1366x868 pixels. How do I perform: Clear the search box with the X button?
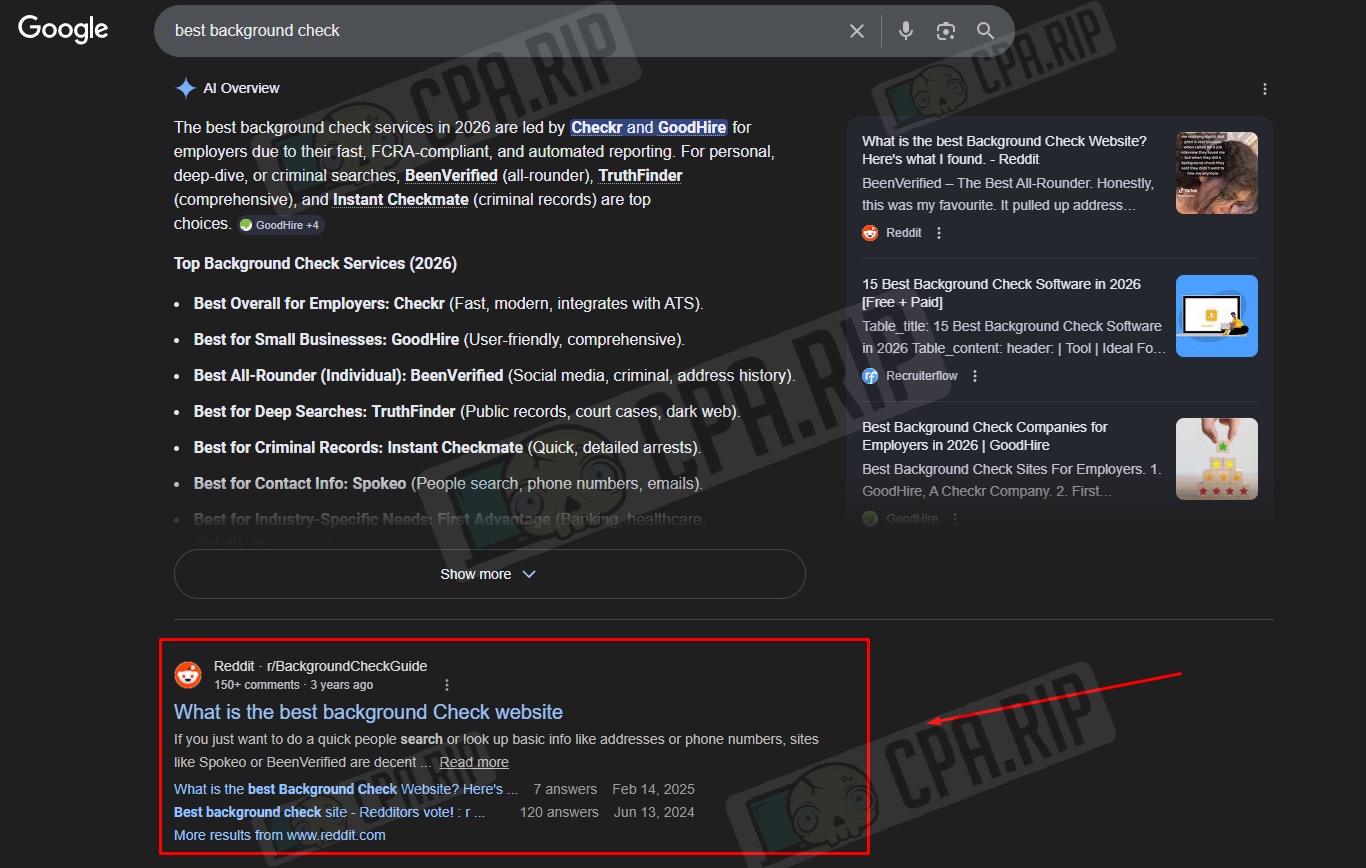856,30
